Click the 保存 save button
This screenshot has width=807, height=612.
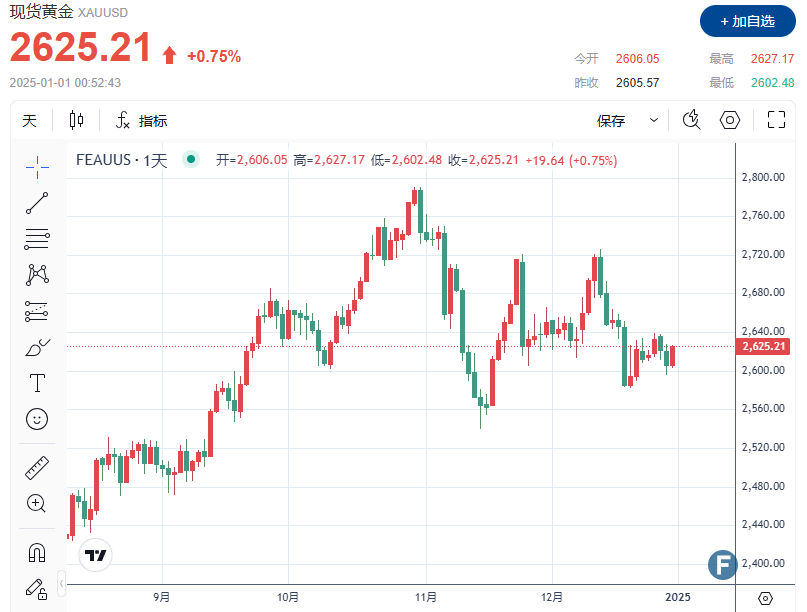point(611,121)
